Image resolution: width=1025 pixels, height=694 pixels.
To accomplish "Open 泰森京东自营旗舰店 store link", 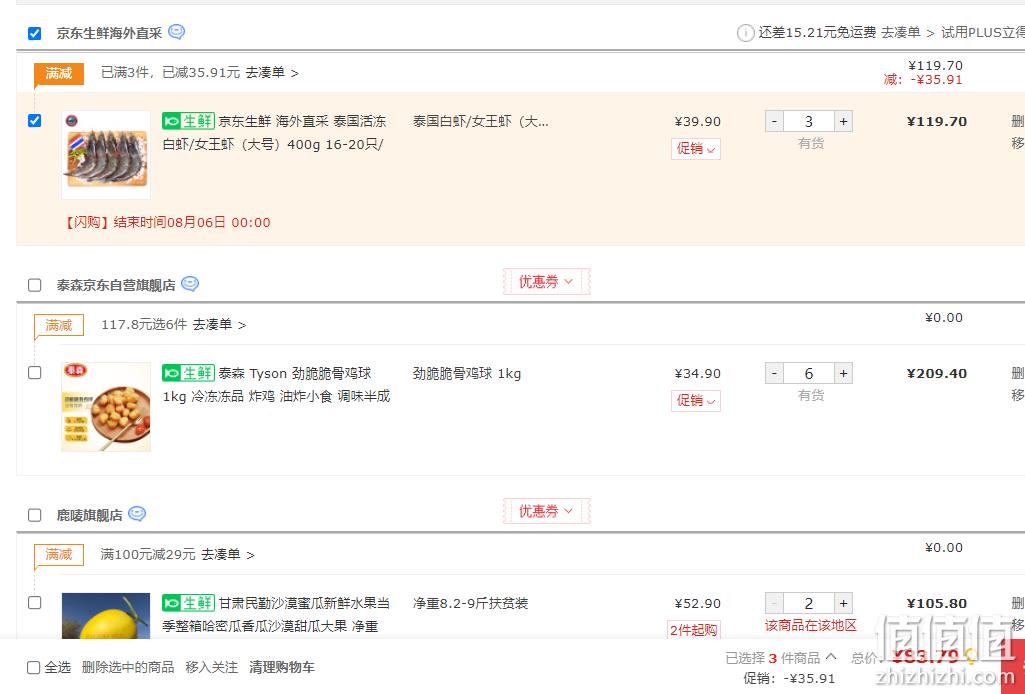I will coord(116,286).
